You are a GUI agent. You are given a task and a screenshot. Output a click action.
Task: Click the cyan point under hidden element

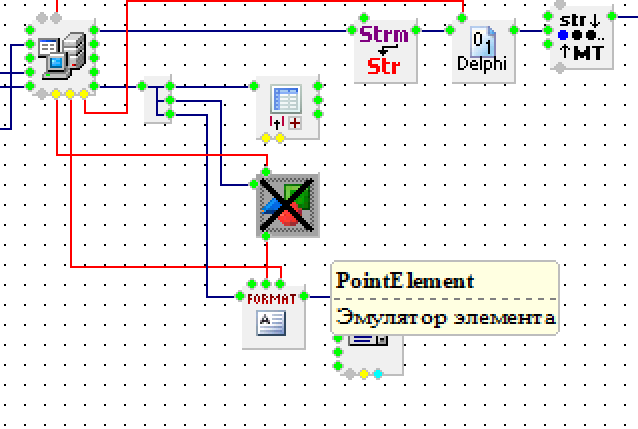[x=377, y=374]
